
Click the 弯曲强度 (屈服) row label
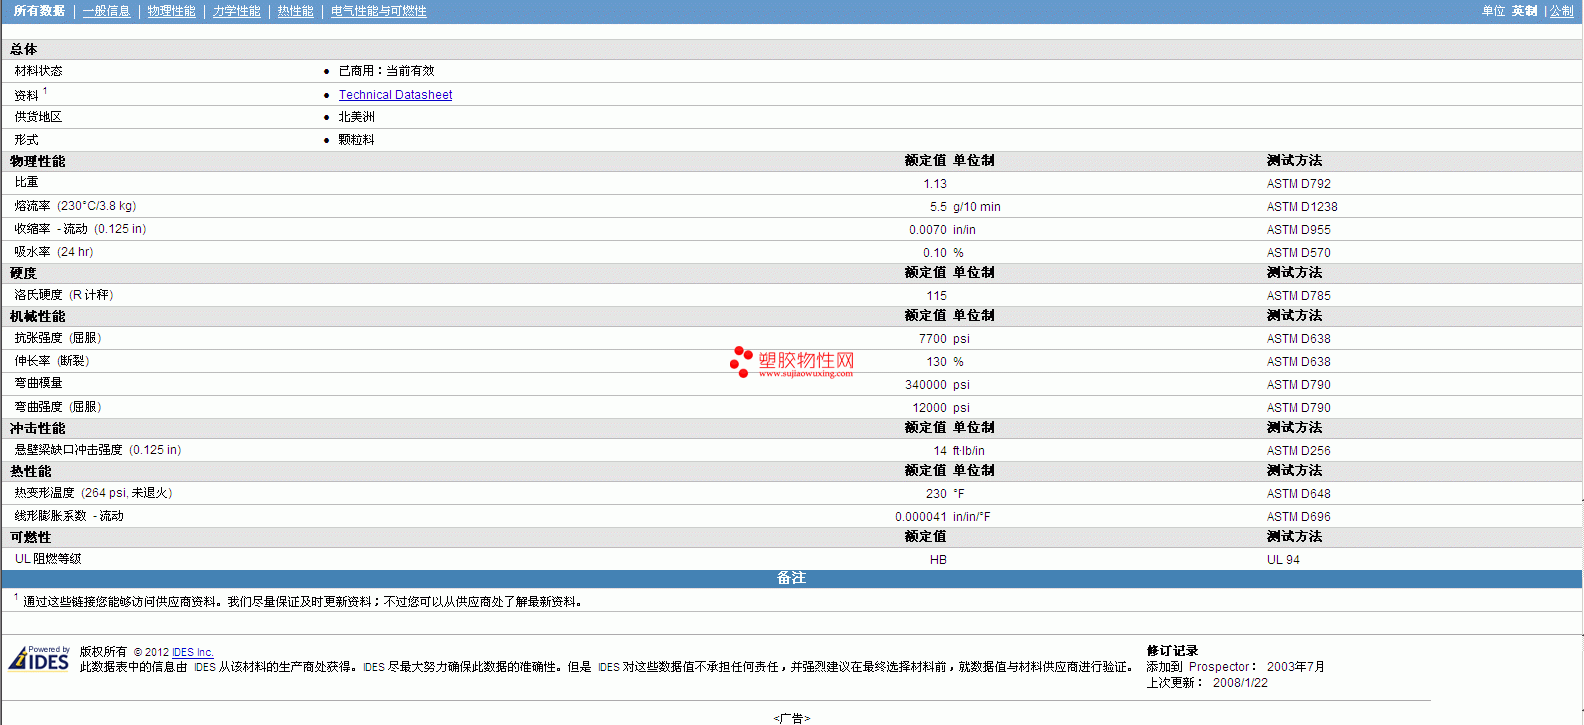pos(58,407)
